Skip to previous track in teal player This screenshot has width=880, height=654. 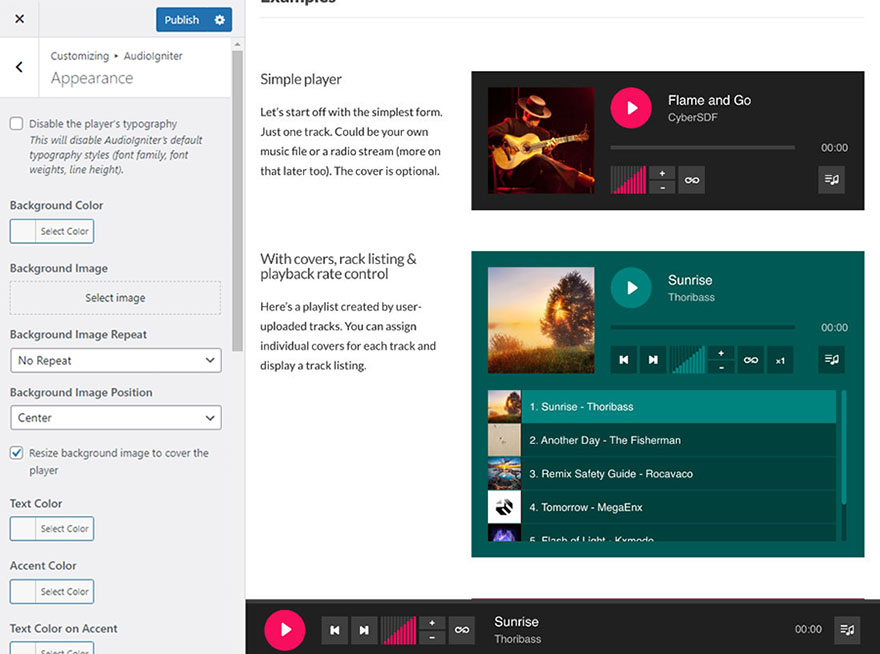(x=624, y=360)
